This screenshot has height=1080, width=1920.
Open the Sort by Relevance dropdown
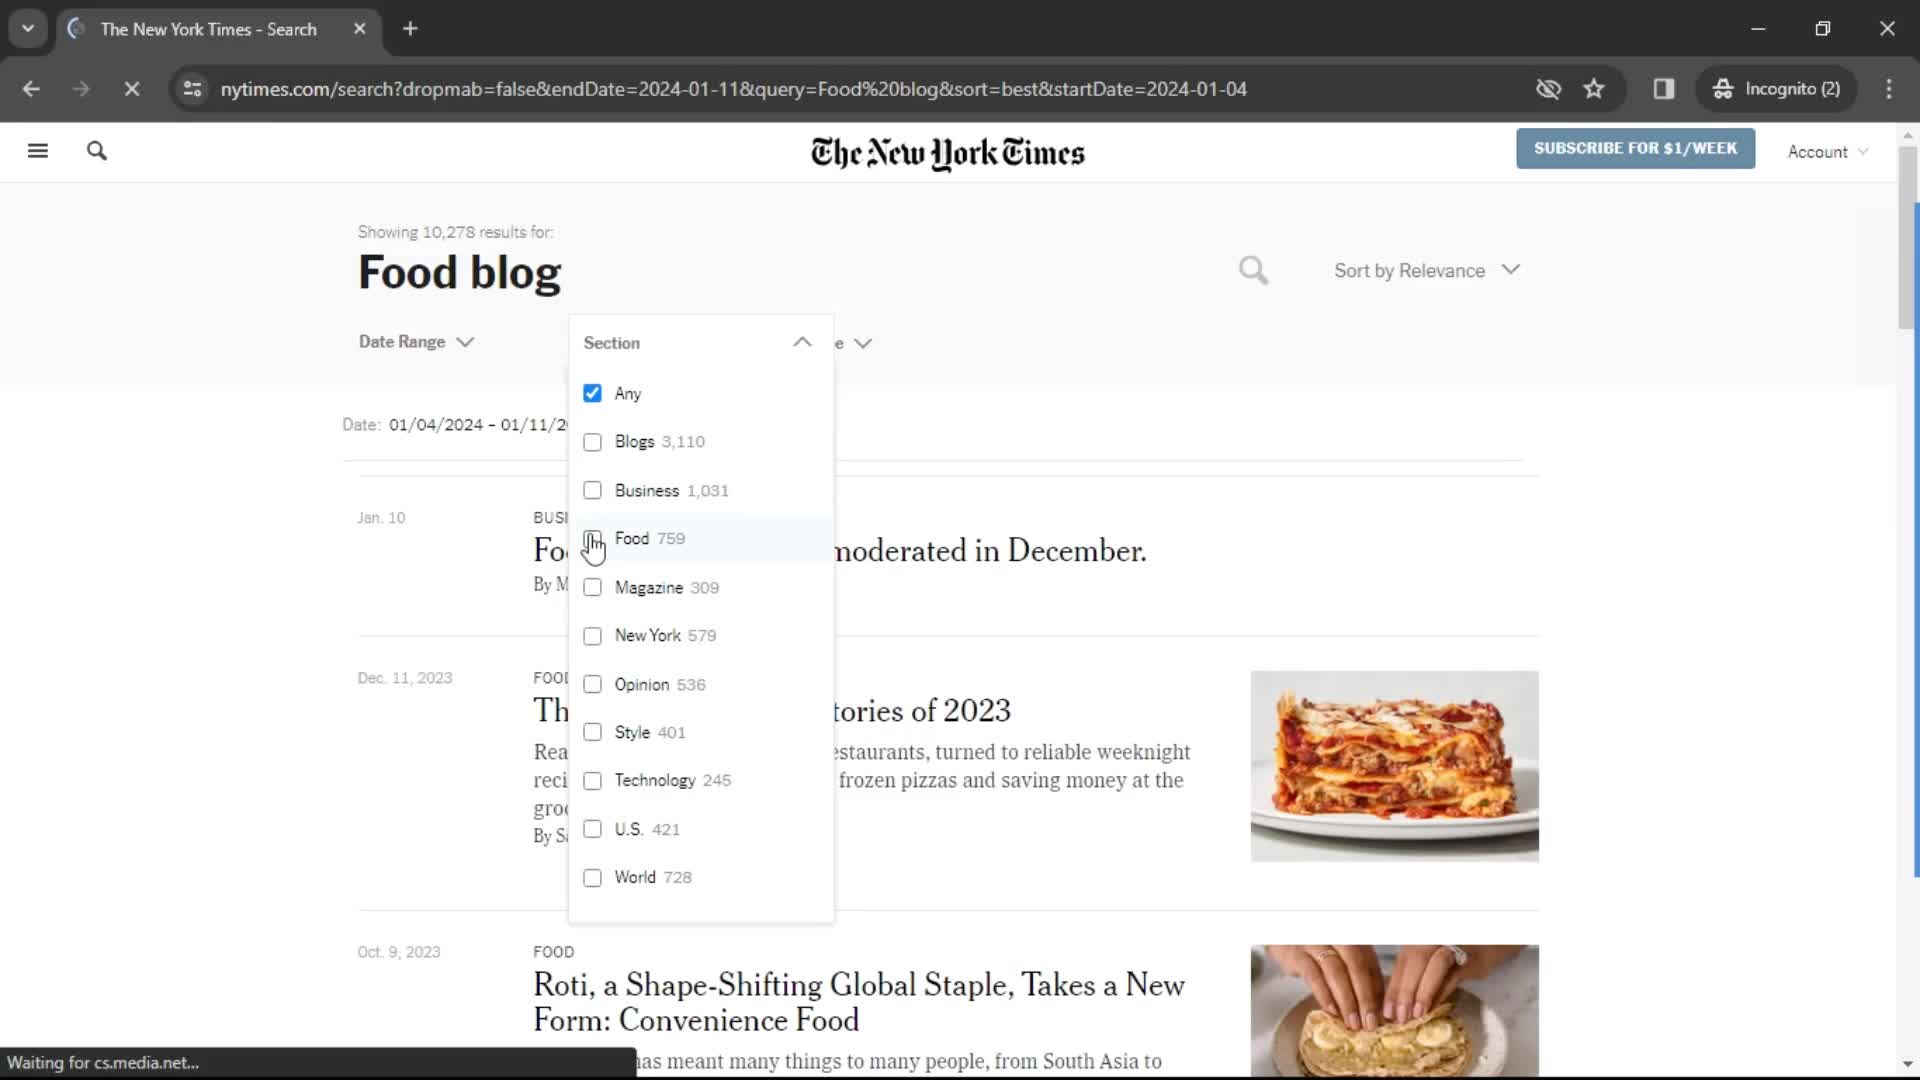[x=1427, y=270]
